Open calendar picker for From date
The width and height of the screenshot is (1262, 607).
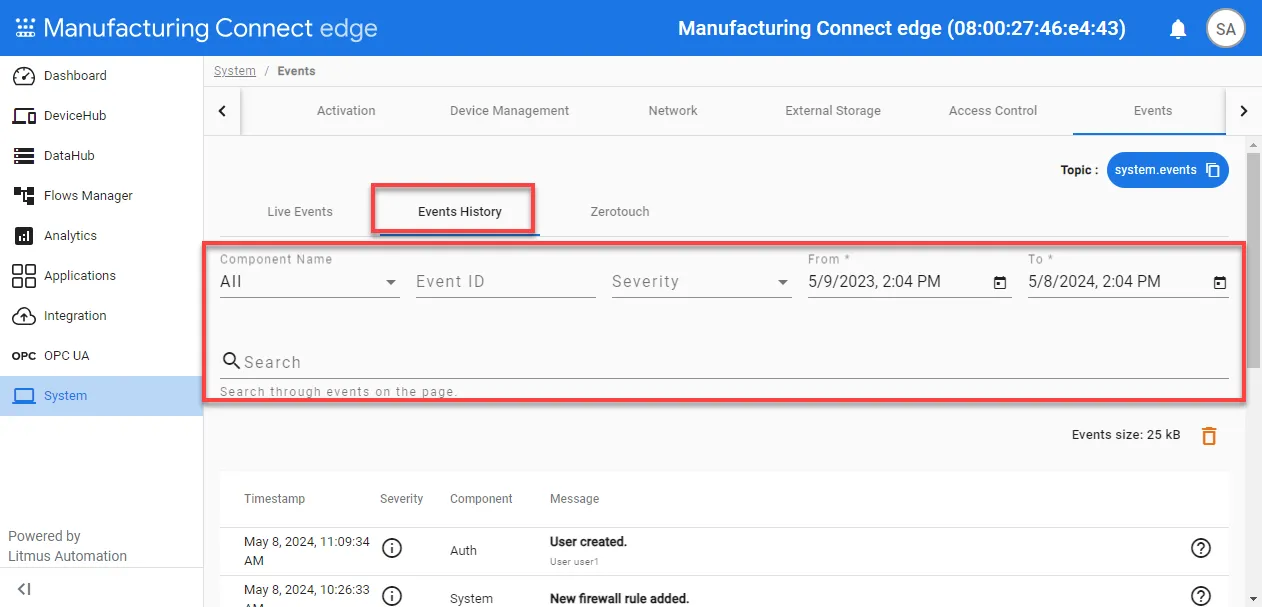point(1000,283)
